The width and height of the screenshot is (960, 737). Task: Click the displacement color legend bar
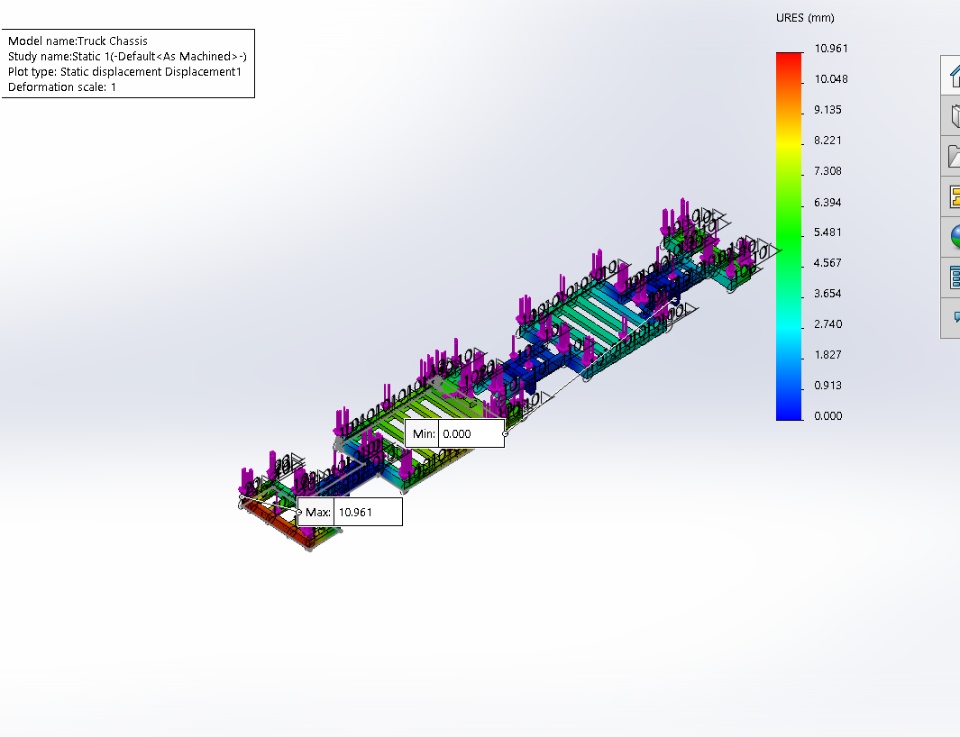click(789, 236)
